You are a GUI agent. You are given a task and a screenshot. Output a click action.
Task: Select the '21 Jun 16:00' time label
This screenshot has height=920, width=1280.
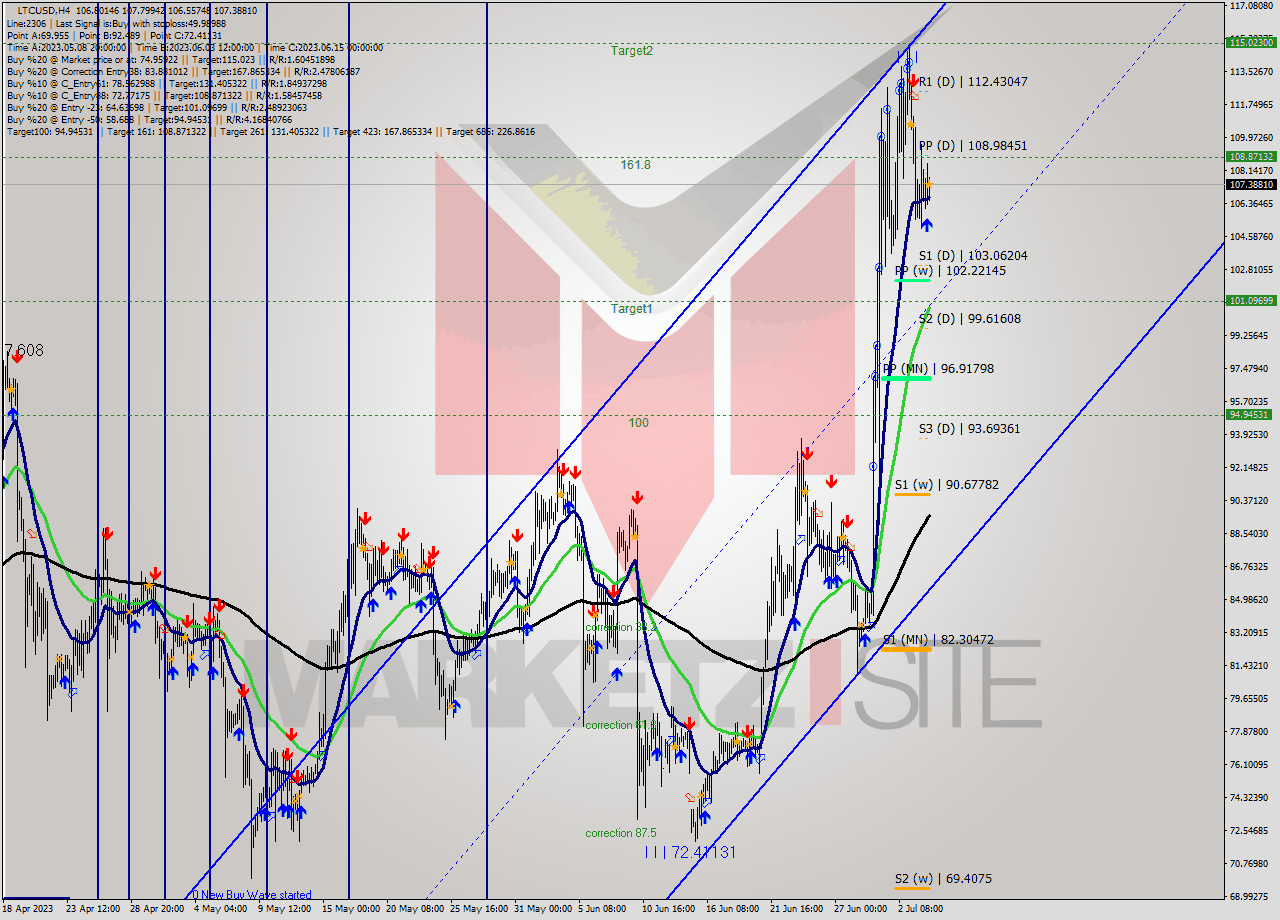coord(797,909)
